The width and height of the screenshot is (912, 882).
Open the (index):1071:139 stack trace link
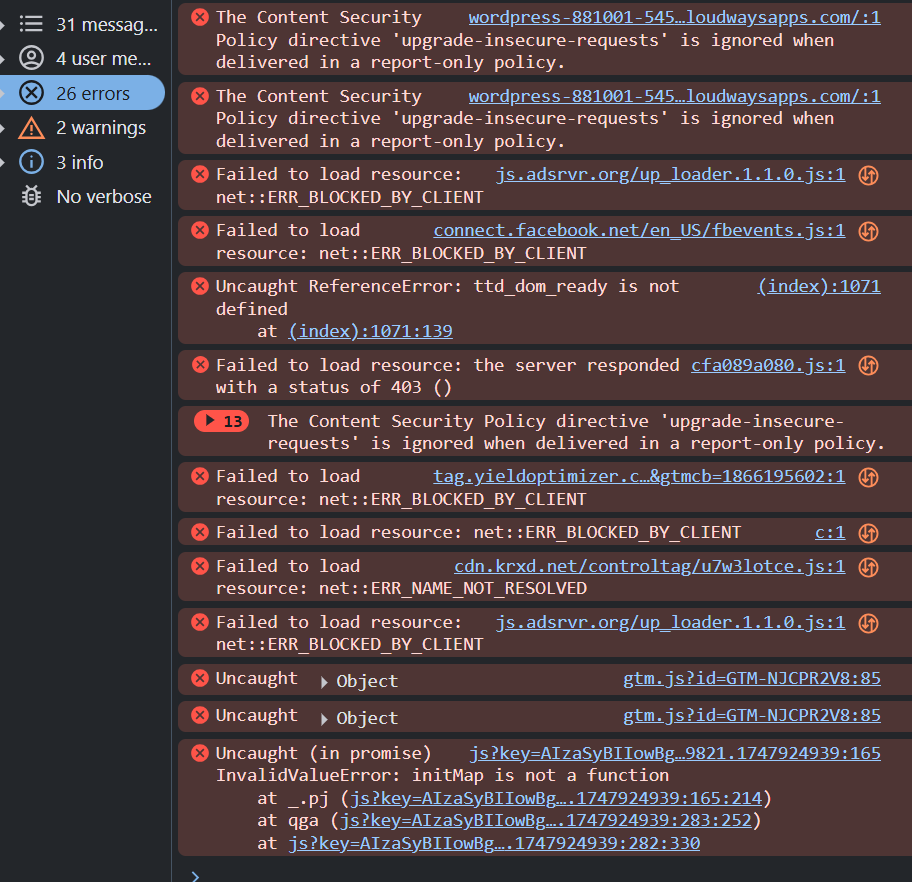pyautogui.click(x=370, y=331)
